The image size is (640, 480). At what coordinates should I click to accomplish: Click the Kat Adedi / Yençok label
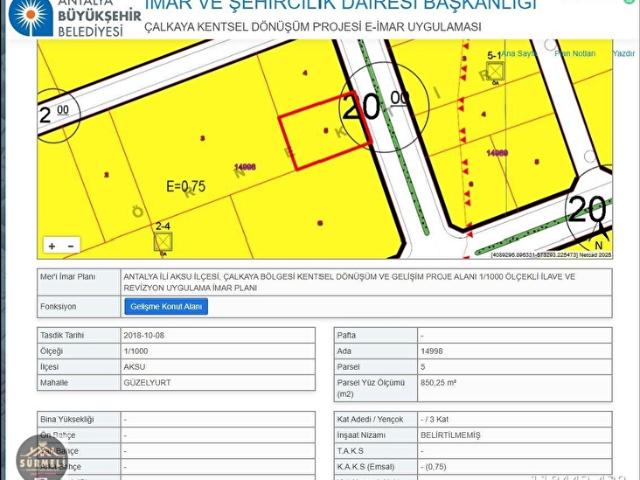click(x=370, y=419)
